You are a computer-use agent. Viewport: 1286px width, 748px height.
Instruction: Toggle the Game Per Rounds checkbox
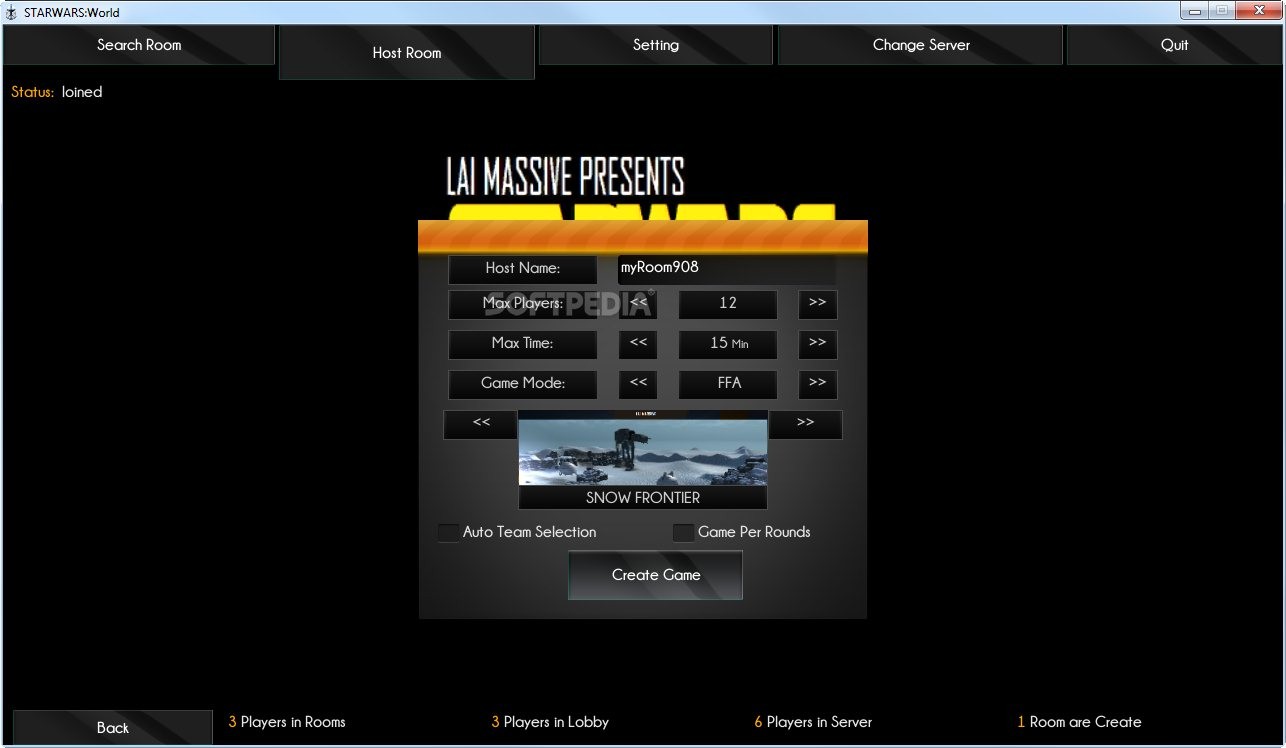tap(683, 533)
